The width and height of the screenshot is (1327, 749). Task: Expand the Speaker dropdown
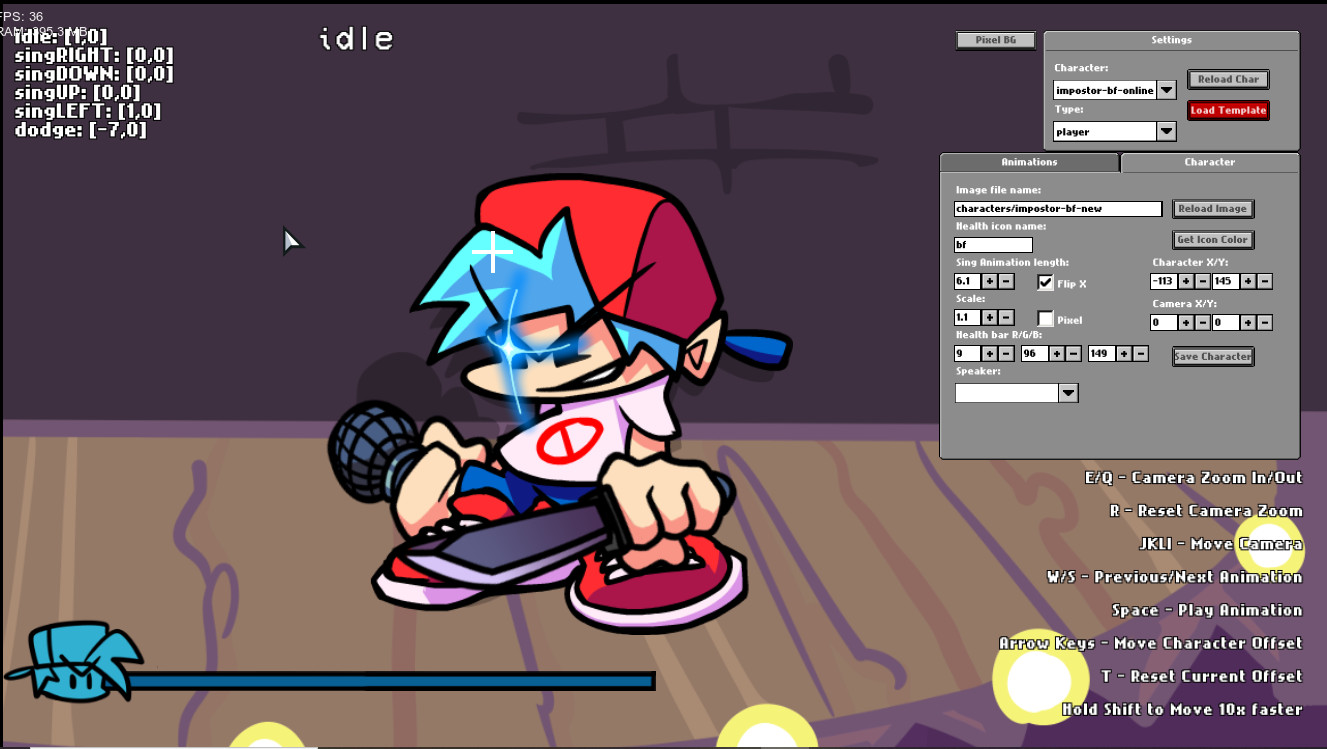point(1069,393)
